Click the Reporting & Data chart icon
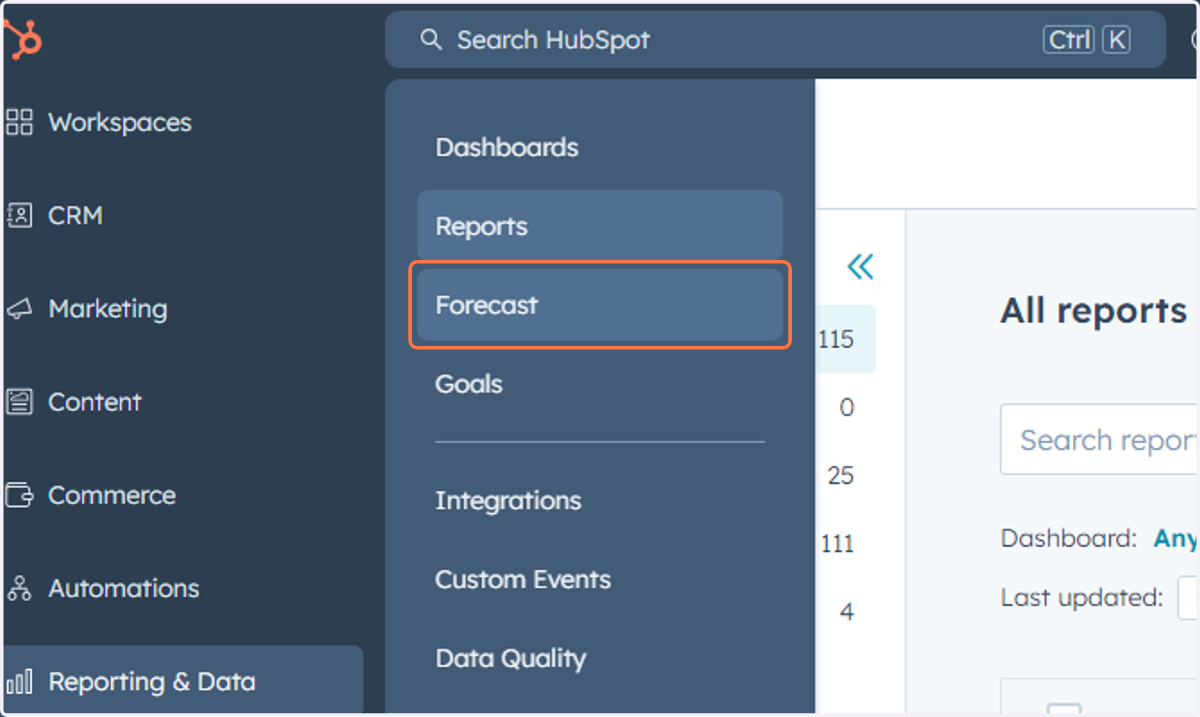Image resolution: width=1200 pixels, height=717 pixels. pyautogui.click(x=19, y=682)
